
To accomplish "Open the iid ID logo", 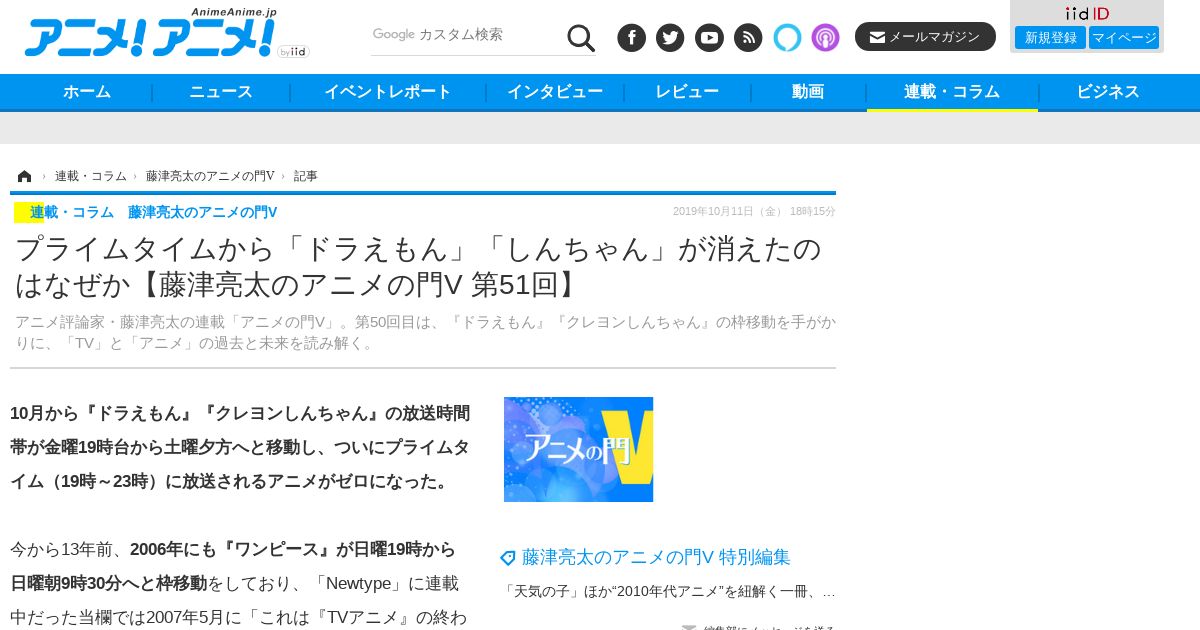I will pyautogui.click(x=1087, y=13).
